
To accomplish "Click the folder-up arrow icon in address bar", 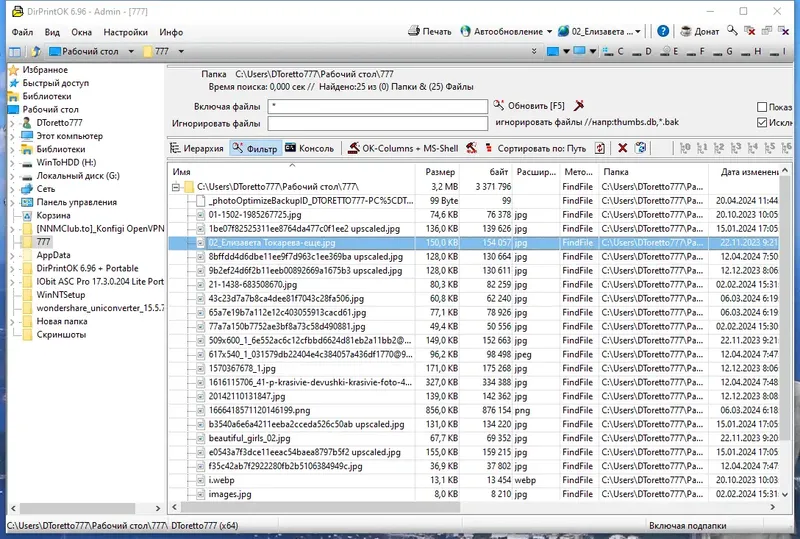I will (x=36, y=52).
